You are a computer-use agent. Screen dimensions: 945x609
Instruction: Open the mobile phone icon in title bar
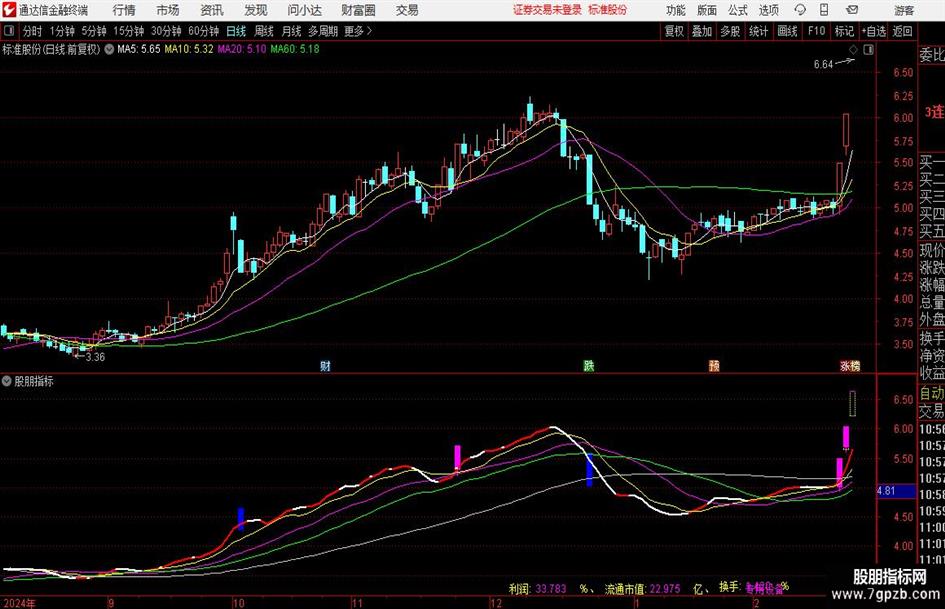click(x=824, y=10)
